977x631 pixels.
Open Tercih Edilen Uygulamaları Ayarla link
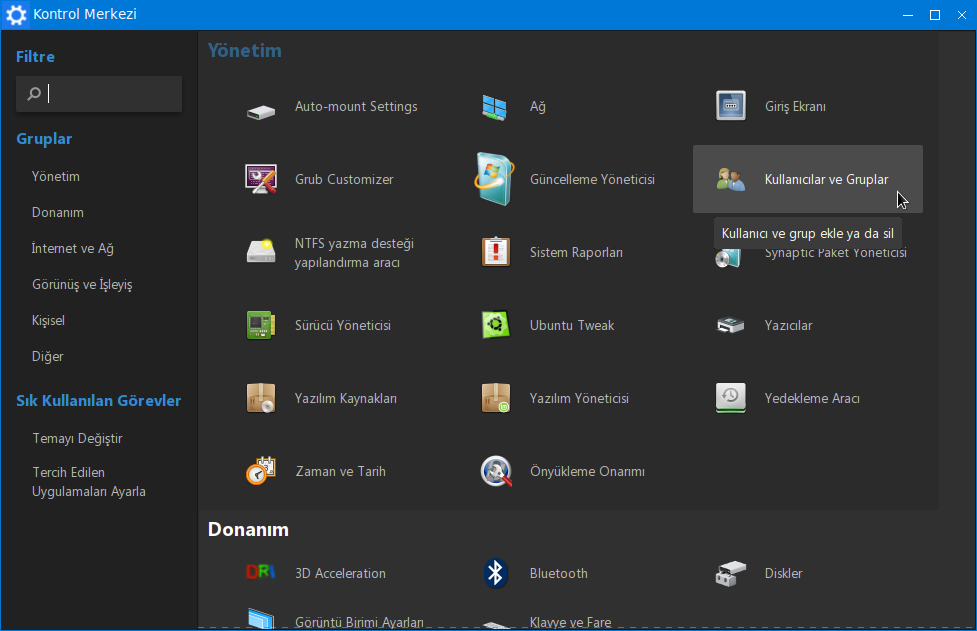click(x=88, y=482)
